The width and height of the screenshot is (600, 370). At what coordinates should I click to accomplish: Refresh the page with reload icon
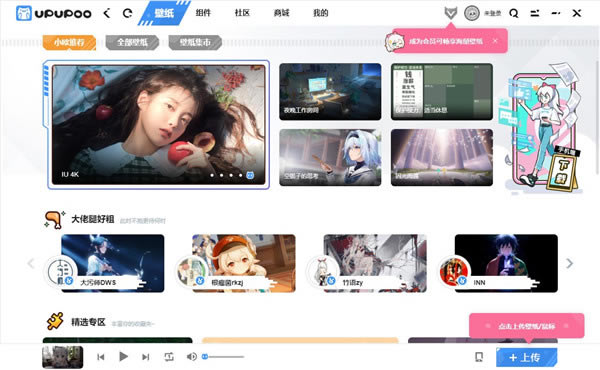[x=127, y=13]
